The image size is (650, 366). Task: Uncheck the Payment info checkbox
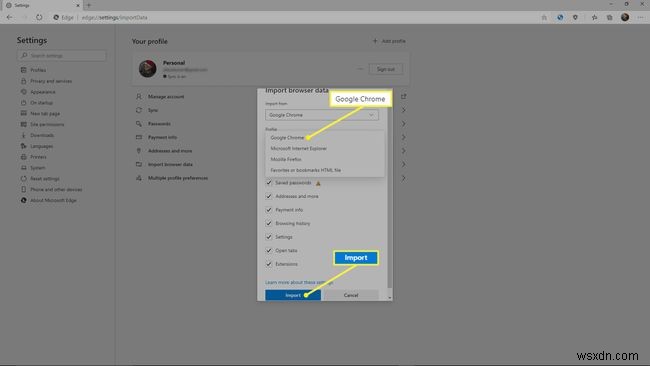click(x=269, y=210)
